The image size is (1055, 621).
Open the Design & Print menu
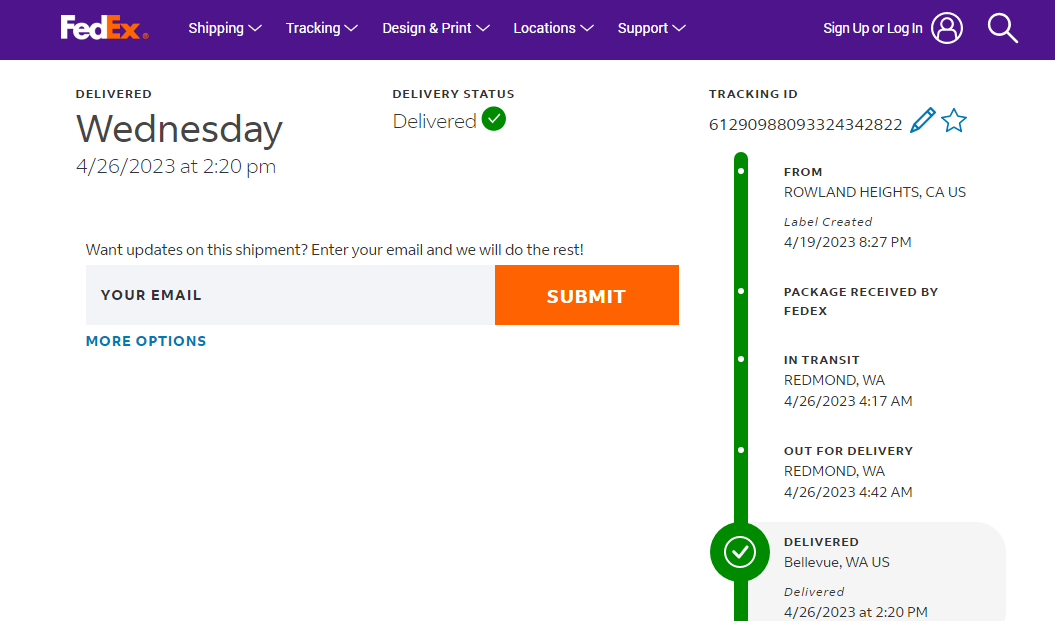click(435, 28)
